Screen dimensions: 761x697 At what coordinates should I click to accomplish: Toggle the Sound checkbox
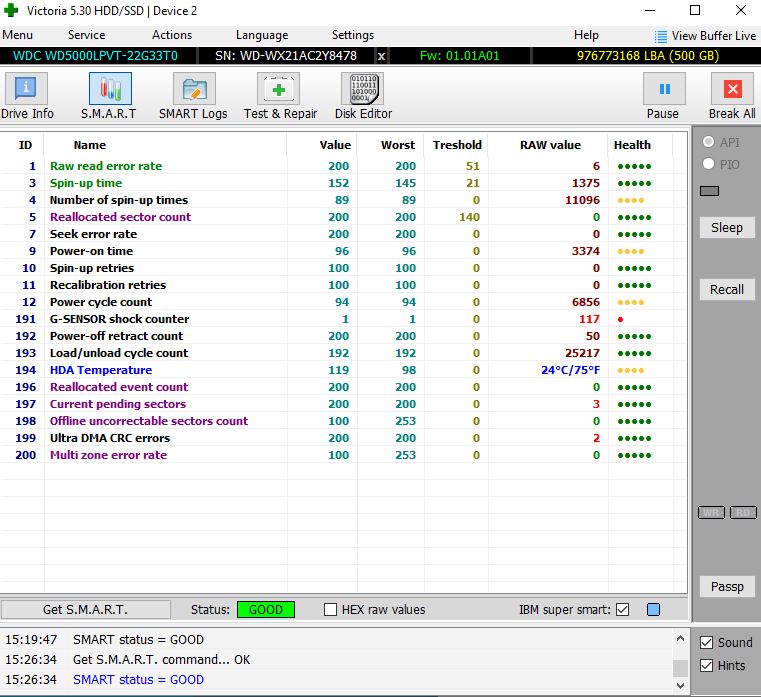point(707,643)
